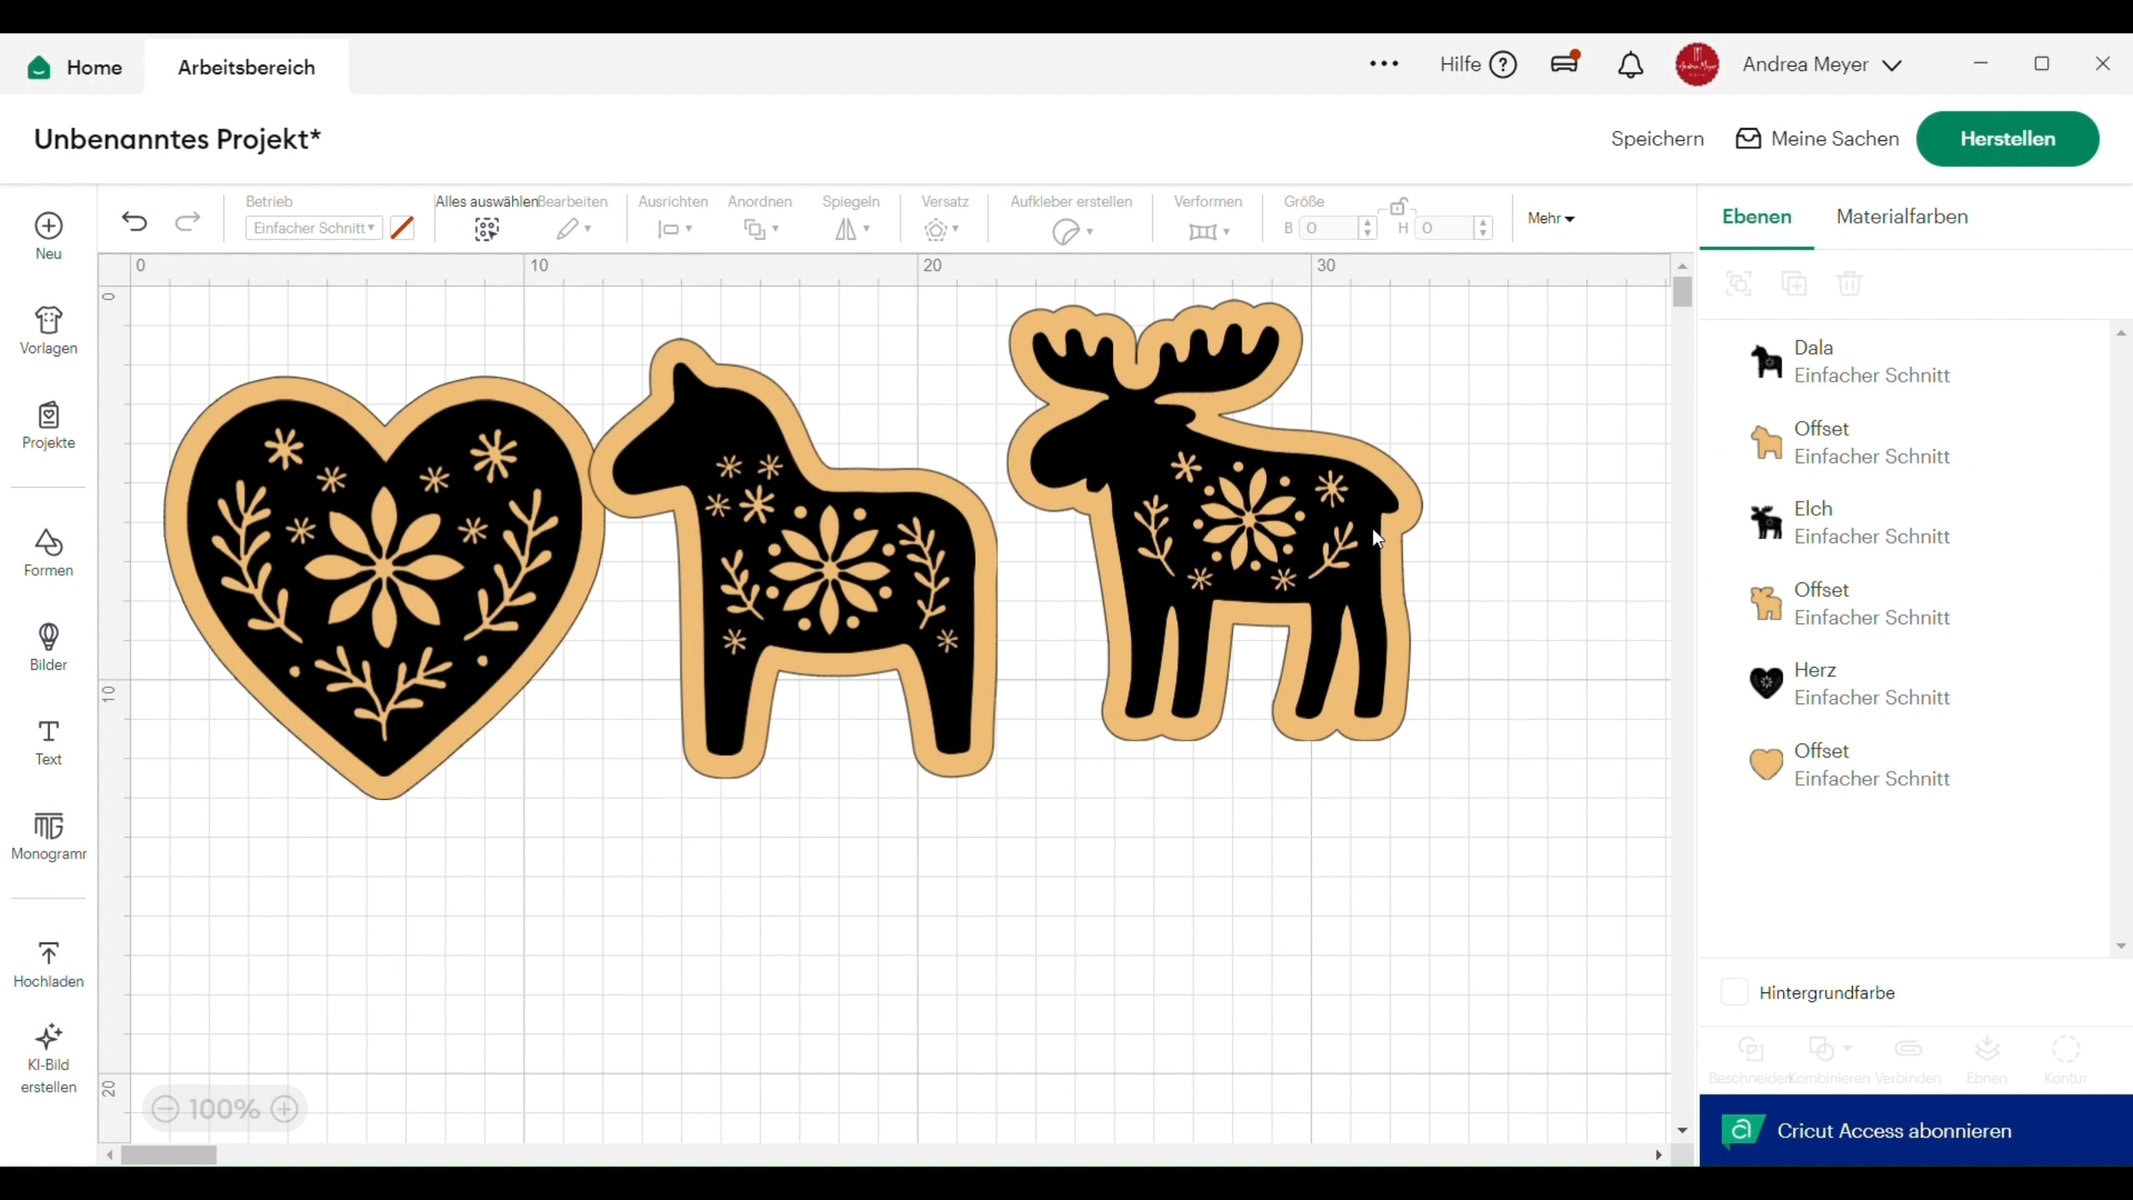This screenshot has height=1200, width=2133.
Task: Click the zoom in plus button
Action: (285, 1109)
